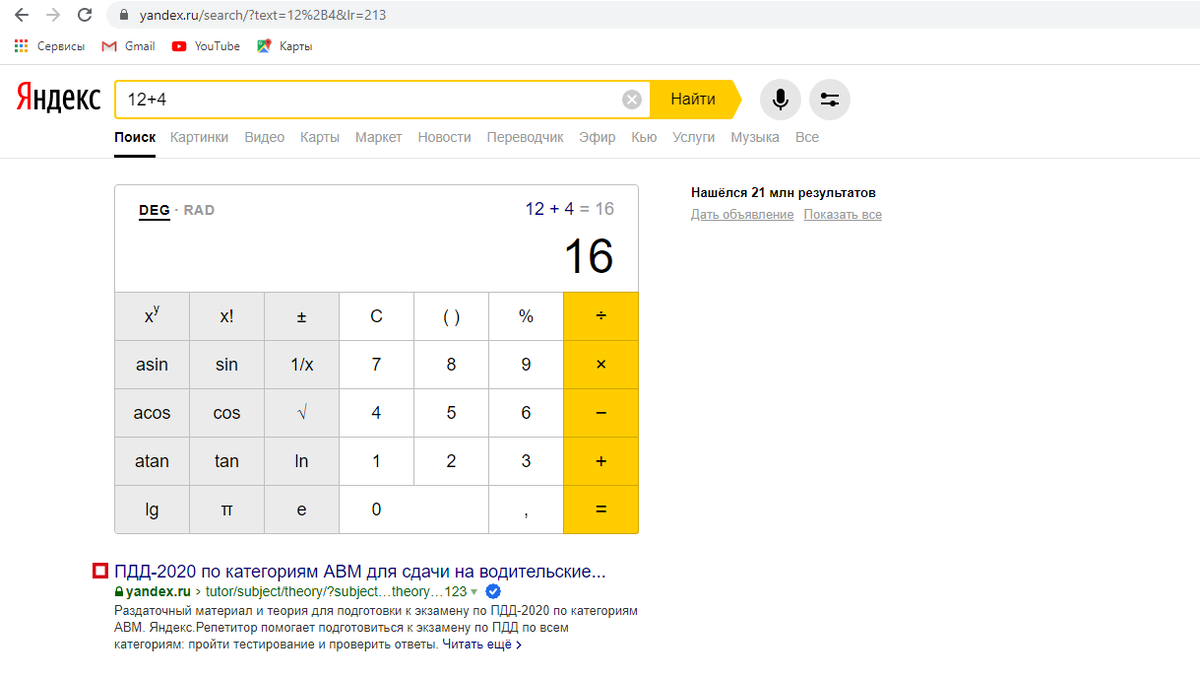The height and width of the screenshot is (680, 1200).
Task: Open the Карты search tab
Action: (x=320, y=137)
